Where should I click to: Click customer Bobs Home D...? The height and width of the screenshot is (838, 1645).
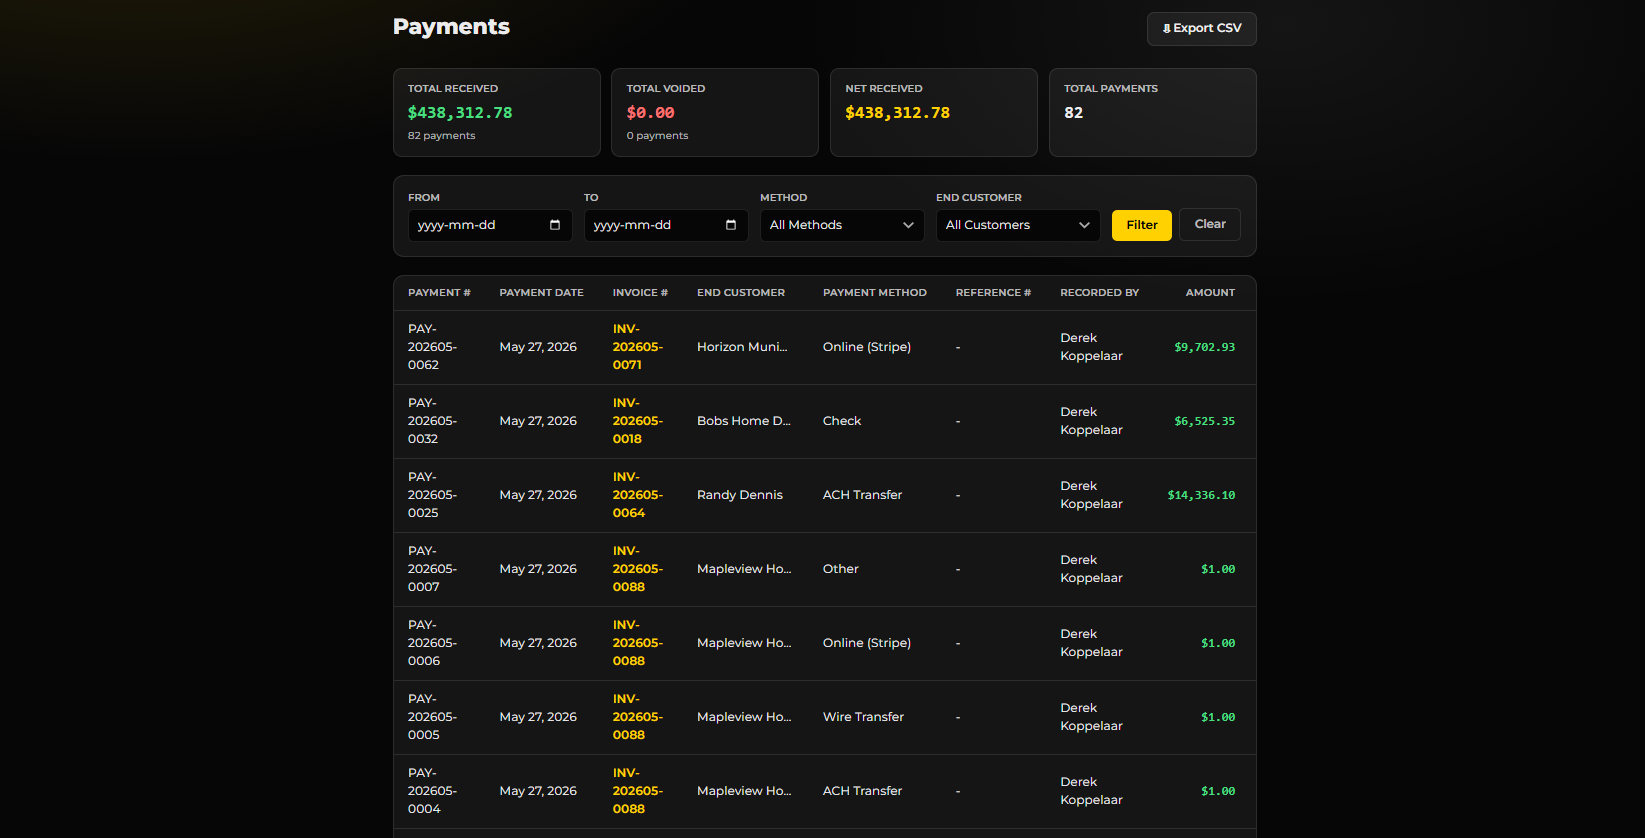(743, 421)
